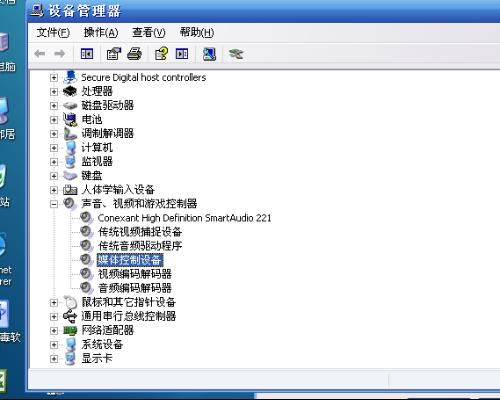Expand the Secure Digital host controllers node

pos(54,78)
